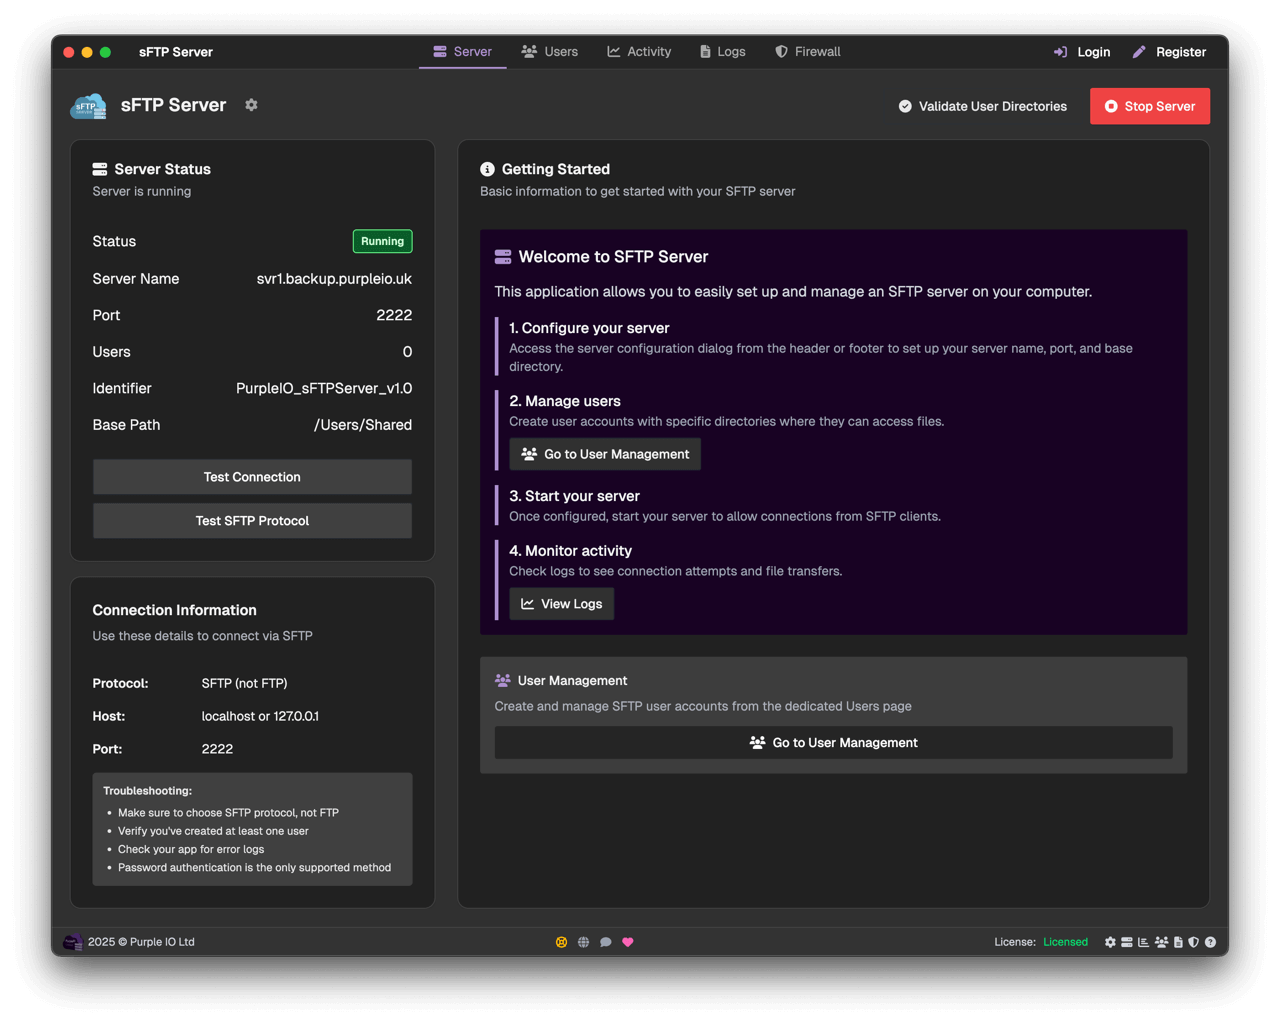The image size is (1280, 1024).
Task: Open the Firewall tab
Action: click(x=807, y=52)
